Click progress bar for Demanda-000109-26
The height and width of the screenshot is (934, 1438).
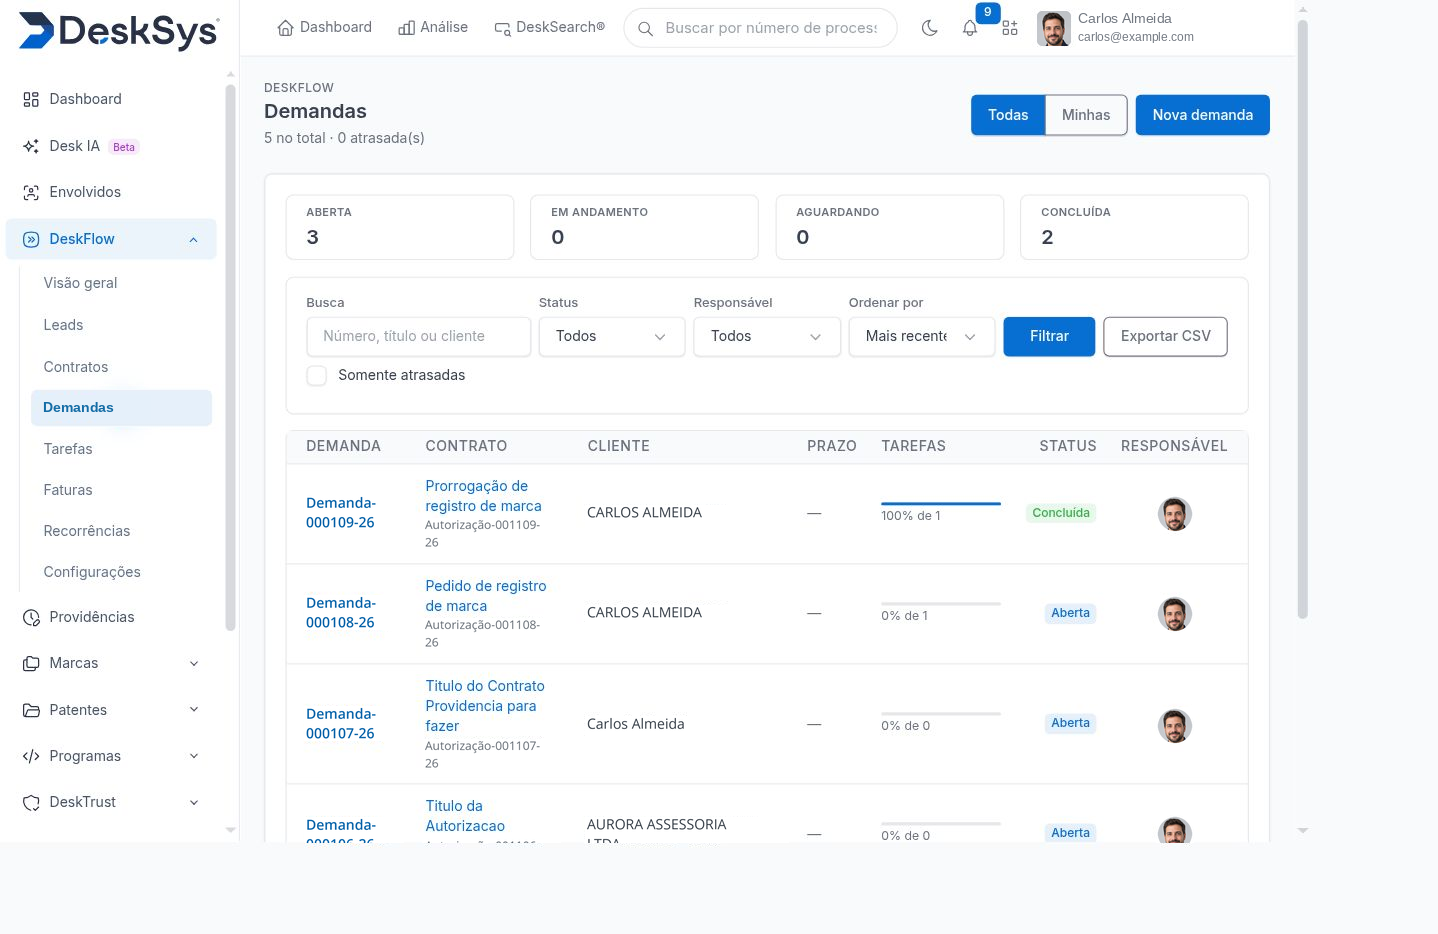[941, 504]
